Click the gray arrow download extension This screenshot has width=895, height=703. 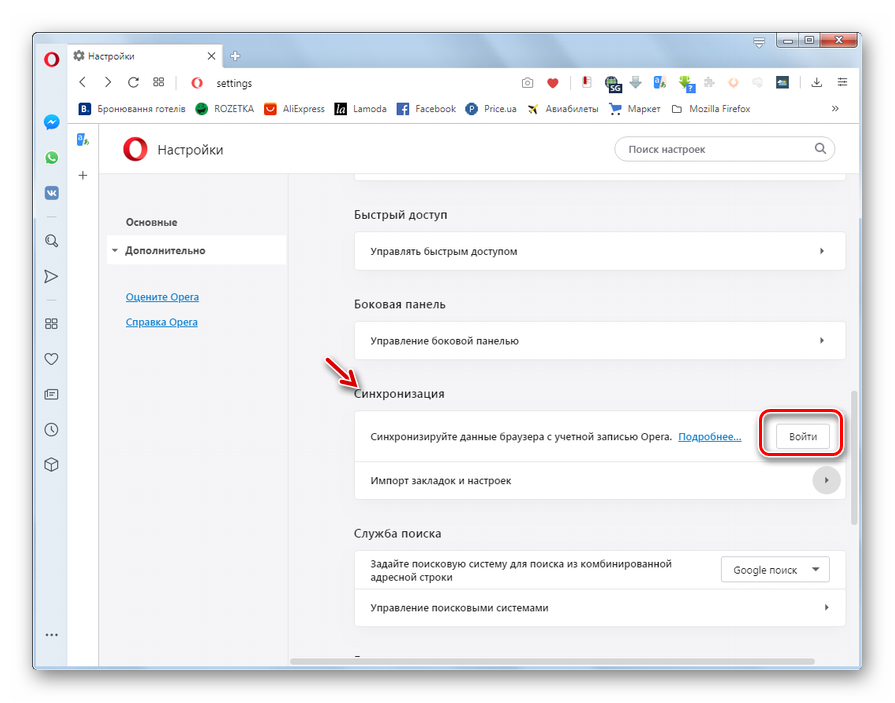point(635,83)
